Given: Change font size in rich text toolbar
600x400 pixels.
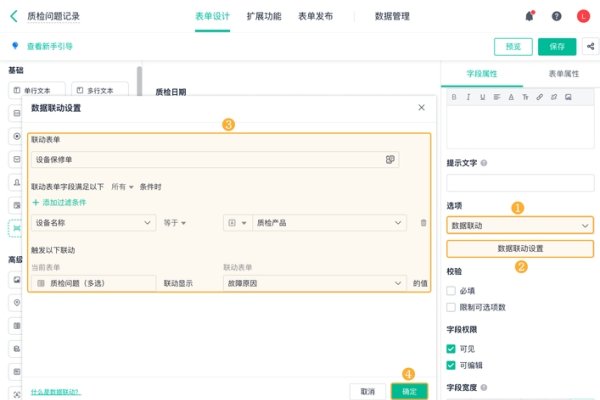Looking at the screenshot, I should tap(525, 97).
